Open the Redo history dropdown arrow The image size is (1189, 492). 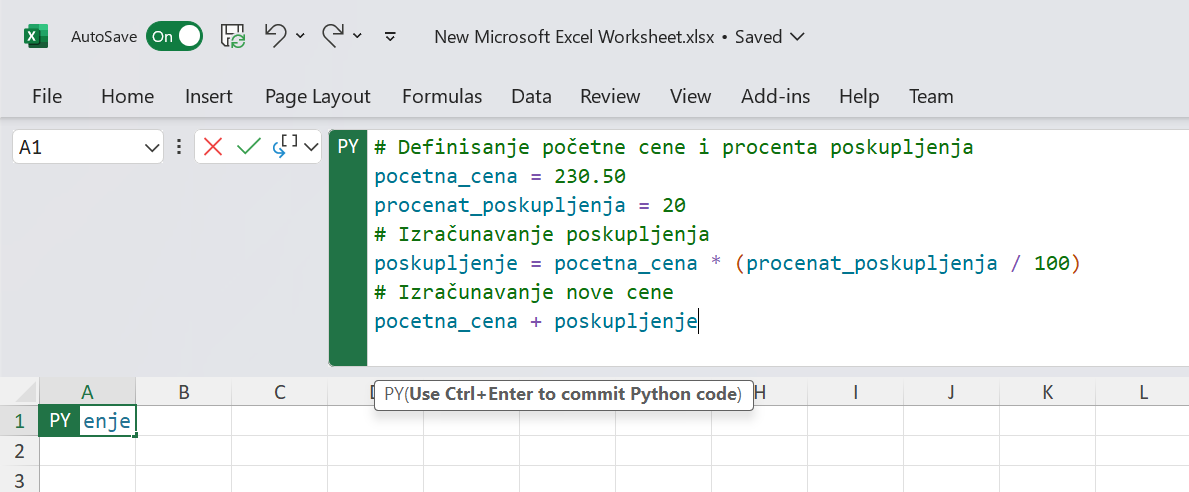tap(358, 36)
